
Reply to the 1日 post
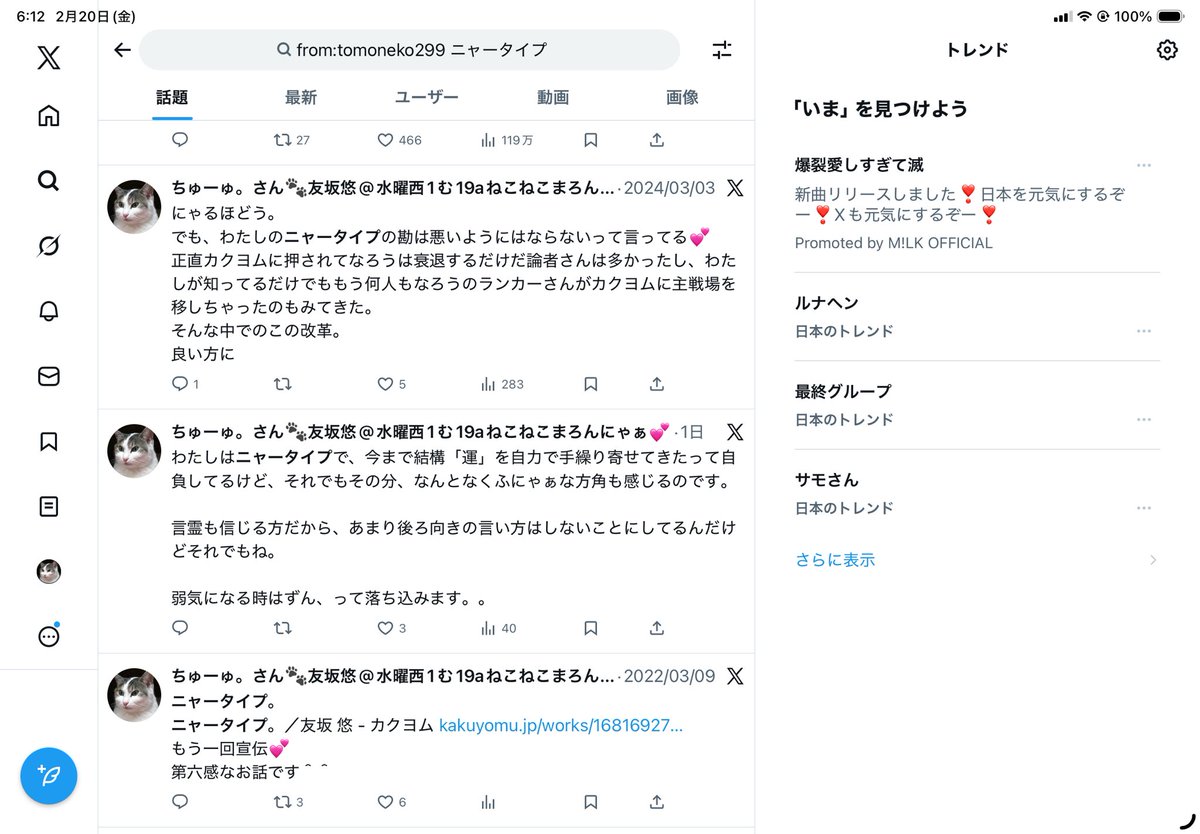click(x=180, y=628)
